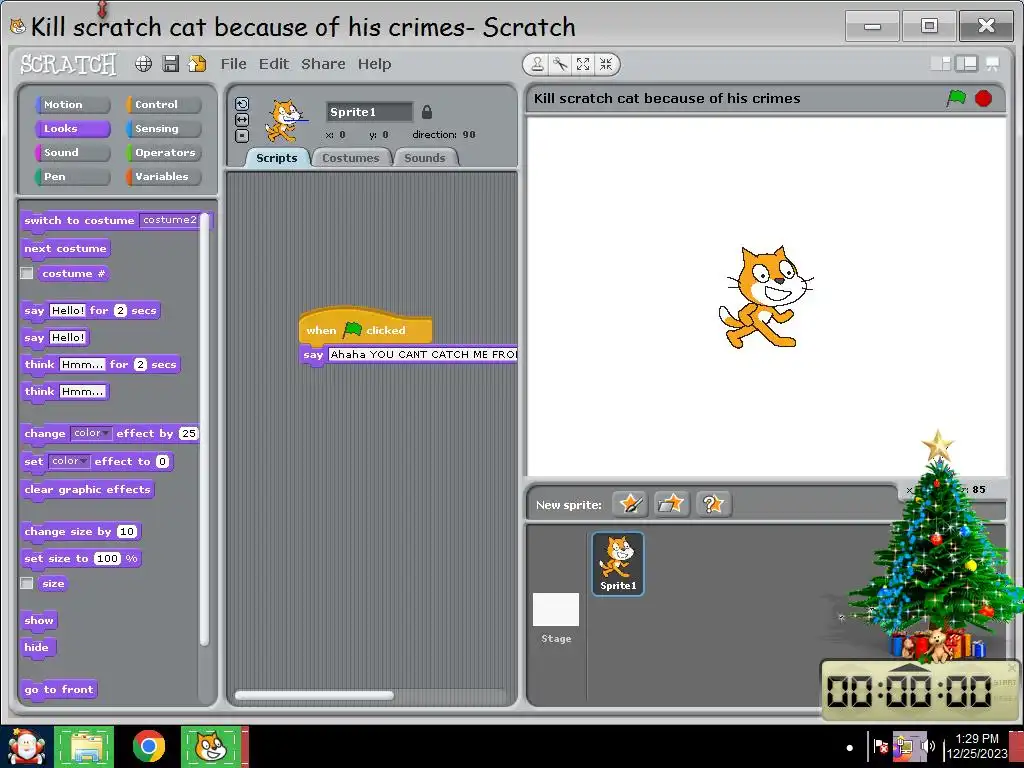
Task: Select the Pen block category
Action: (x=72, y=176)
